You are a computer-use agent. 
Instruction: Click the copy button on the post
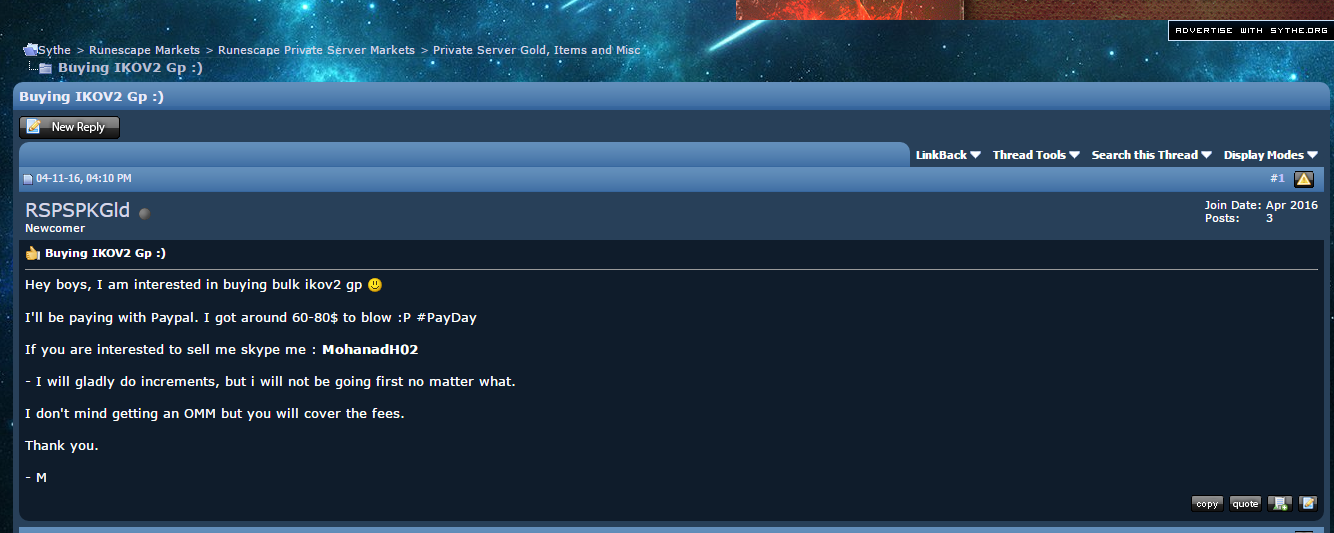click(1207, 503)
